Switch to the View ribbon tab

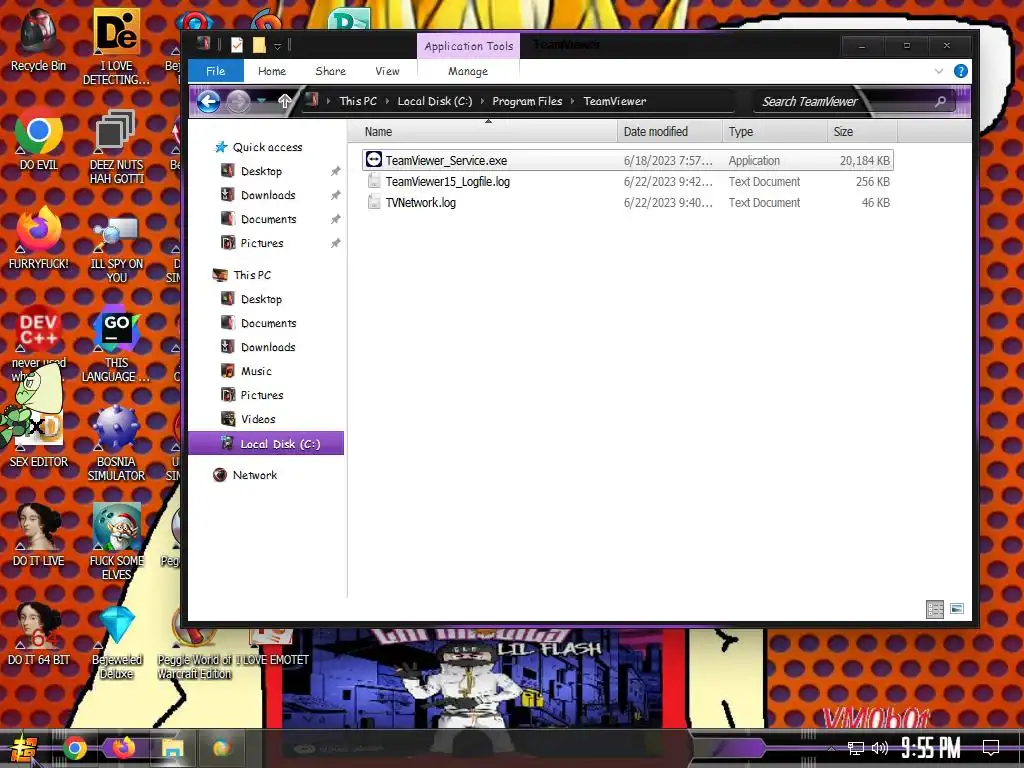pos(387,71)
